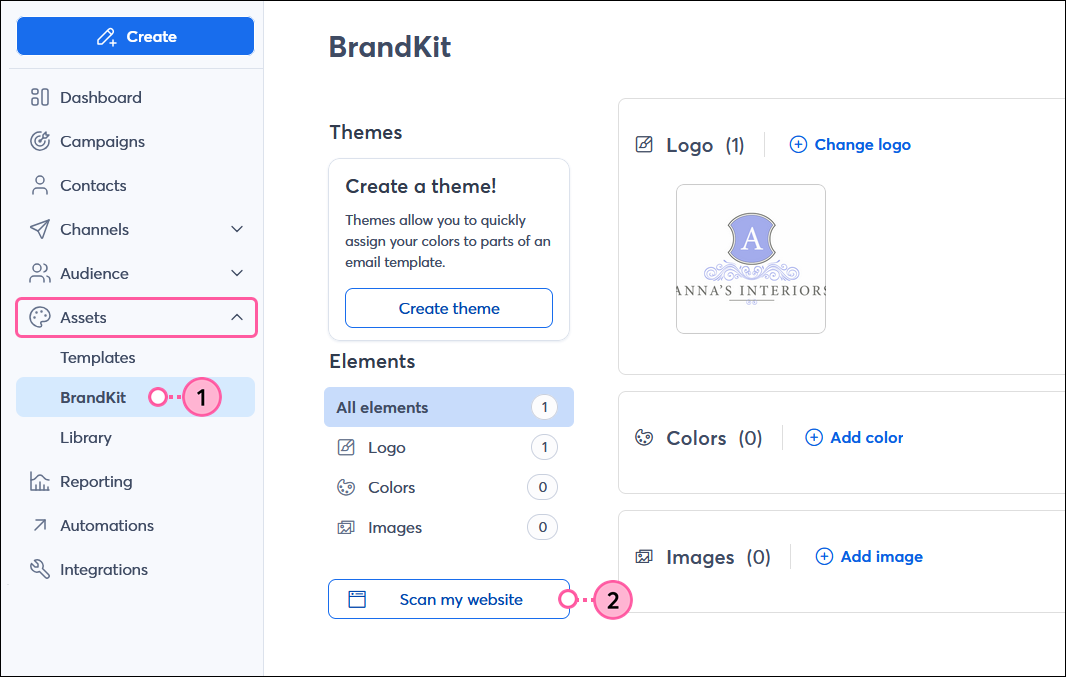Click the Anna's Interiors logo thumbnail
This screenshot has height=677, width=1066.
[x=750, y=258]
